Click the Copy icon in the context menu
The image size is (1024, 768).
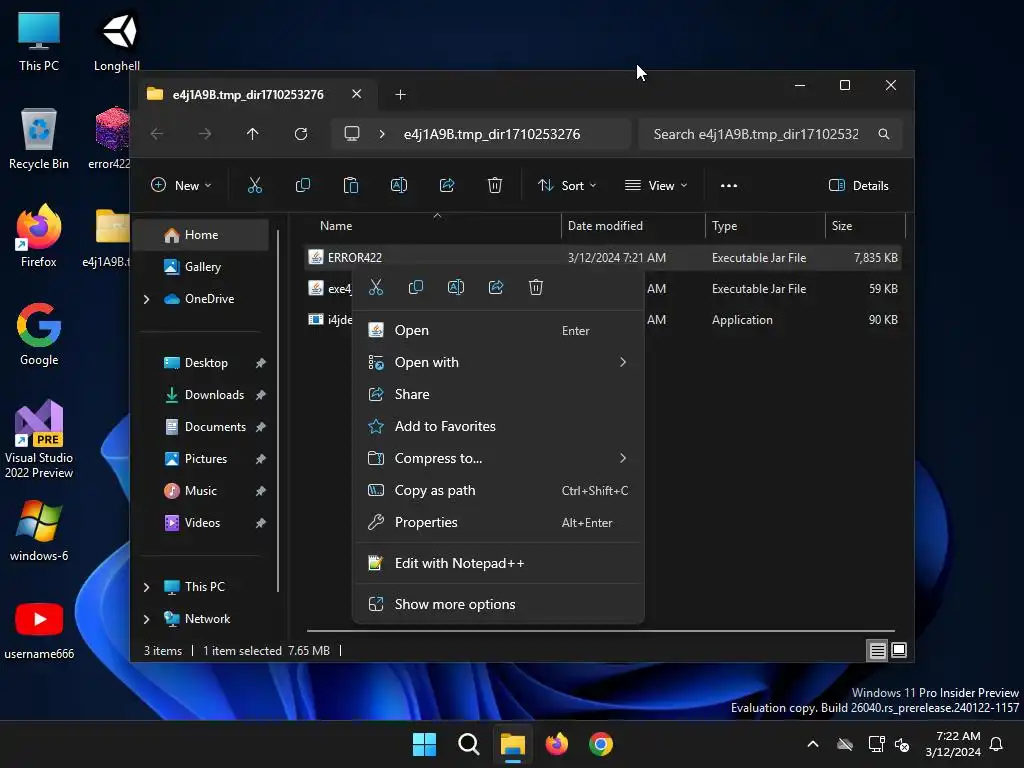coord(416,287)
